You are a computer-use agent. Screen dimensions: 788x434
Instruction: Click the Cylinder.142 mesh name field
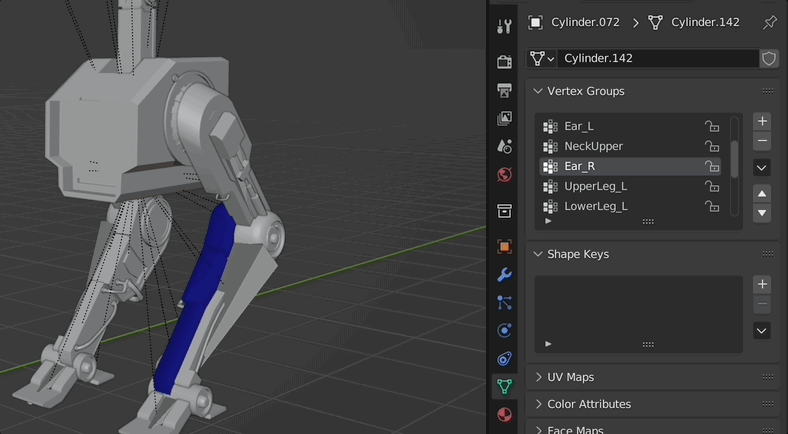click(x=658, y=58)
